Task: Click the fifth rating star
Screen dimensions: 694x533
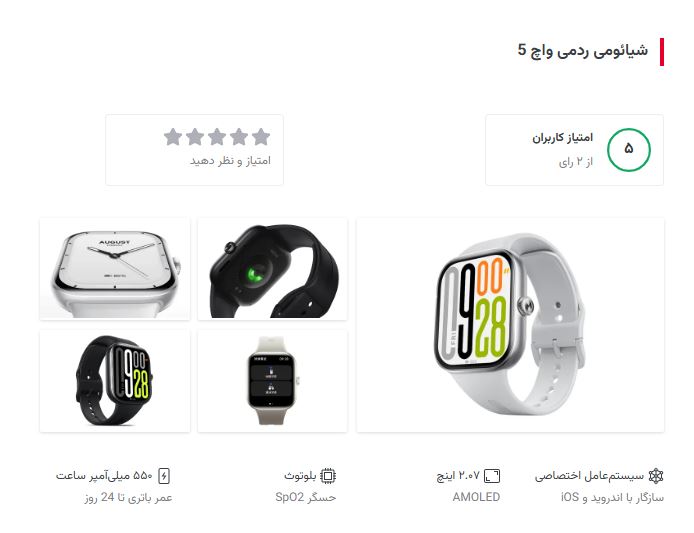Action: [x=173, y=137]
